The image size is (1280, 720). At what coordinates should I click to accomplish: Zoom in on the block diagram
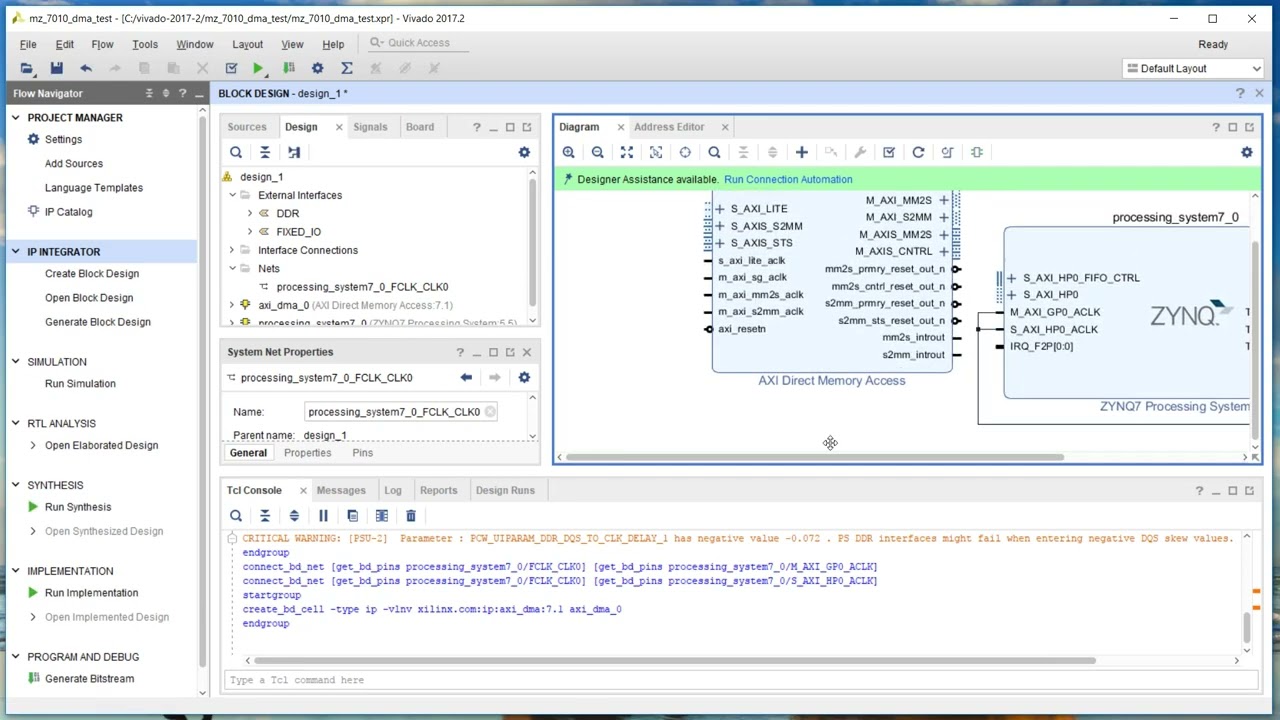point(568,152)
